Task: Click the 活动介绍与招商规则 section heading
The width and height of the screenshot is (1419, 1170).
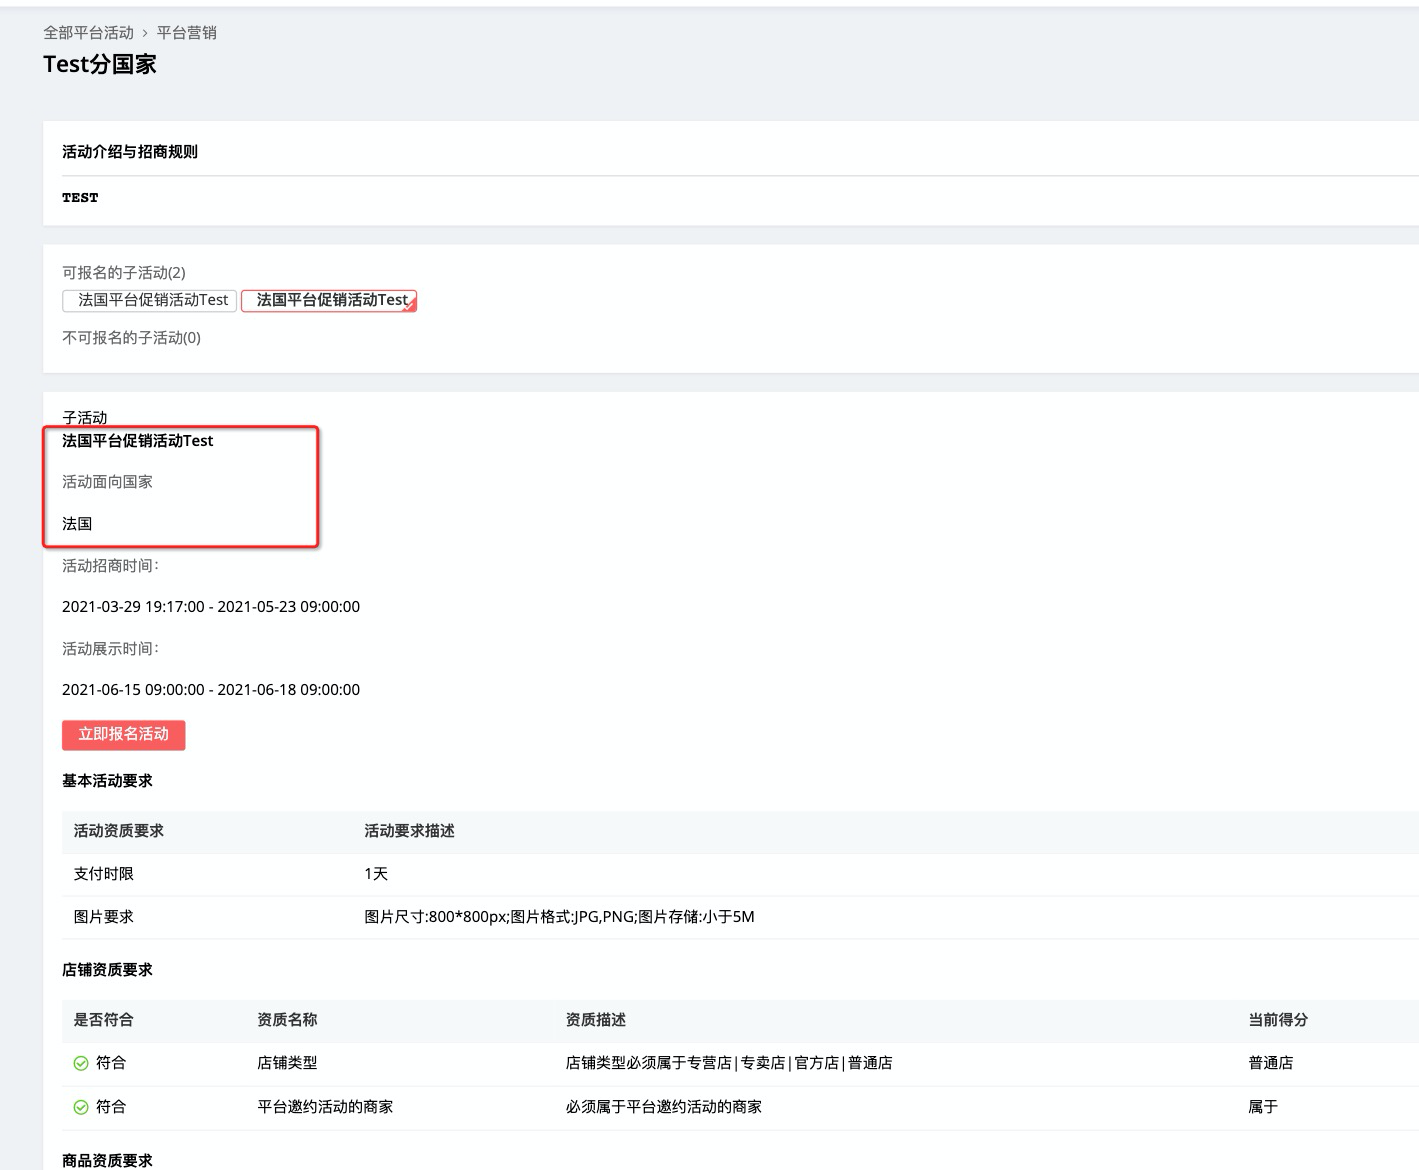Action: (130, 152)
